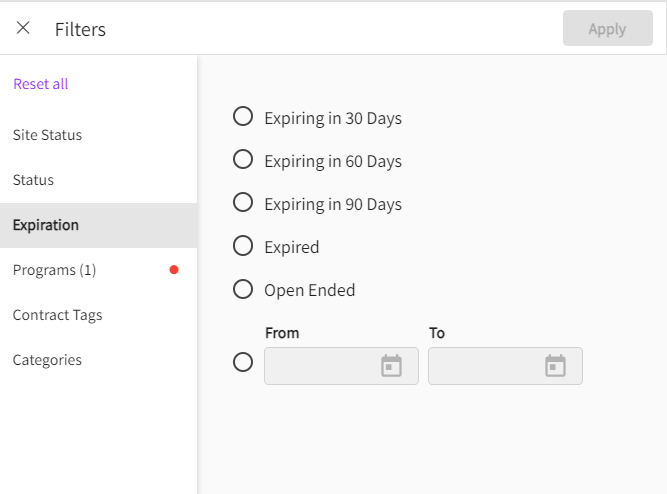Select Expiring in 30 Days option
This screenshot has height=494, width=667.
[242, 117]
